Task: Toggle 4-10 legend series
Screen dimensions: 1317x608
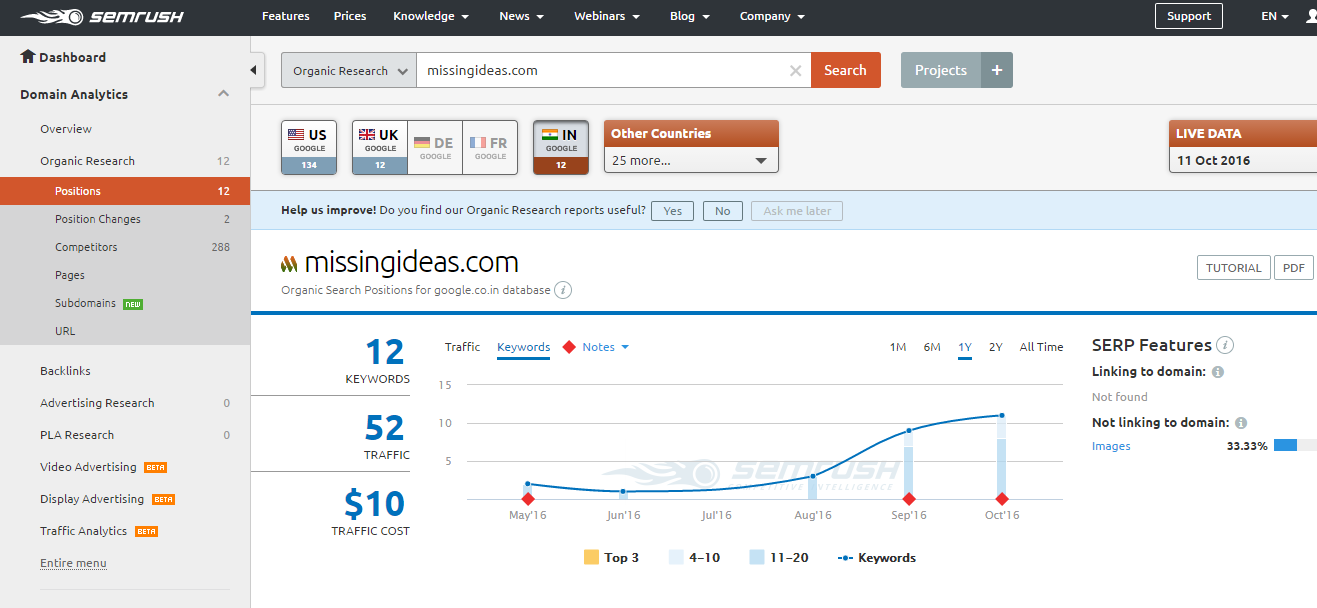Action: coord(694,558)
